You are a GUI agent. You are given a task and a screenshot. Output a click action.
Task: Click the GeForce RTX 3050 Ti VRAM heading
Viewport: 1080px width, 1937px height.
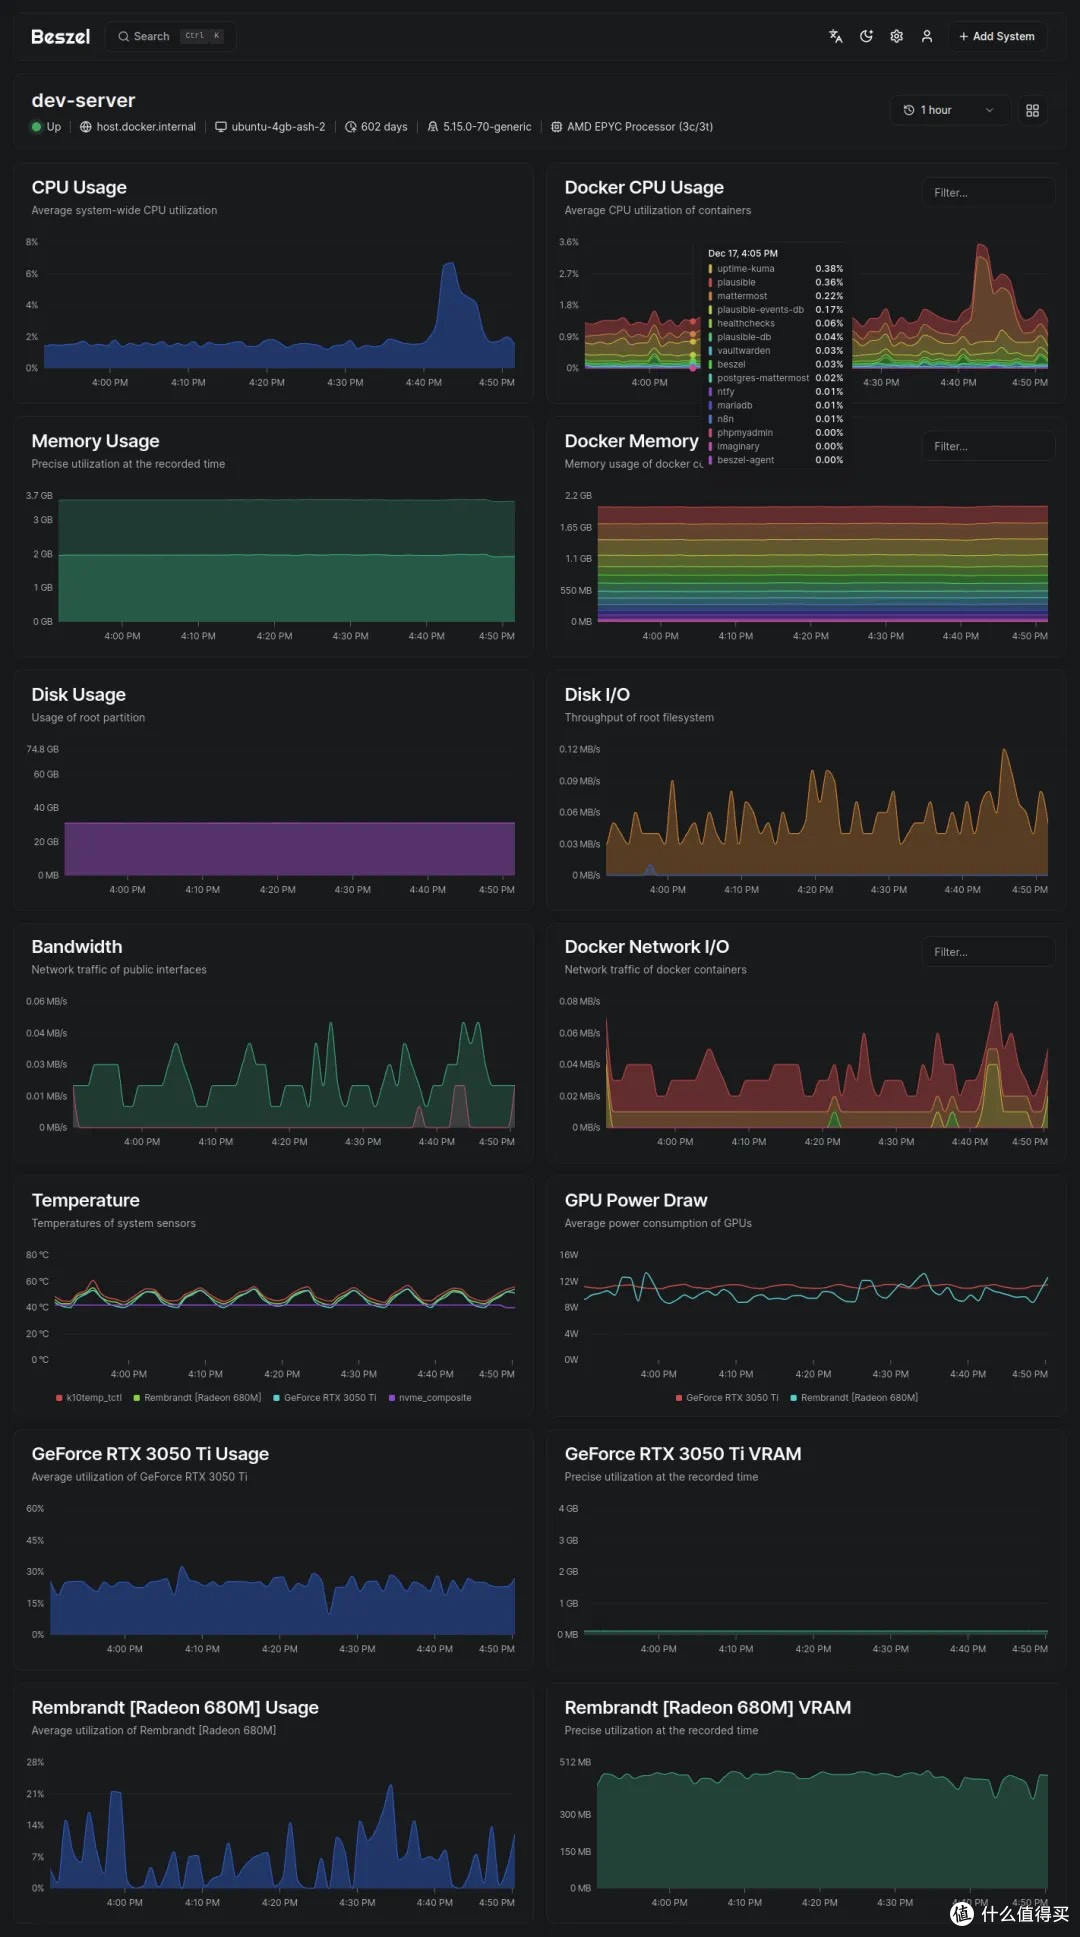(683, 1454)
